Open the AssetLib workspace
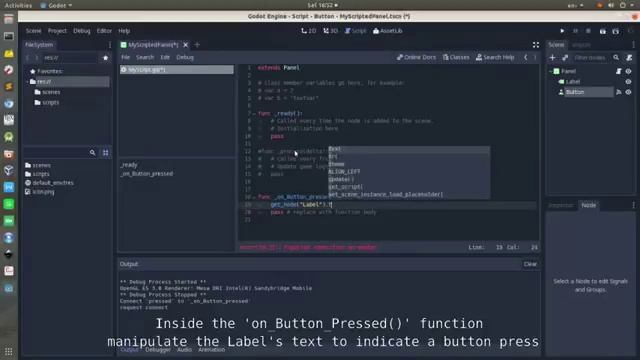The height and width of the screenshot is (360, 640). coord(387,31)
